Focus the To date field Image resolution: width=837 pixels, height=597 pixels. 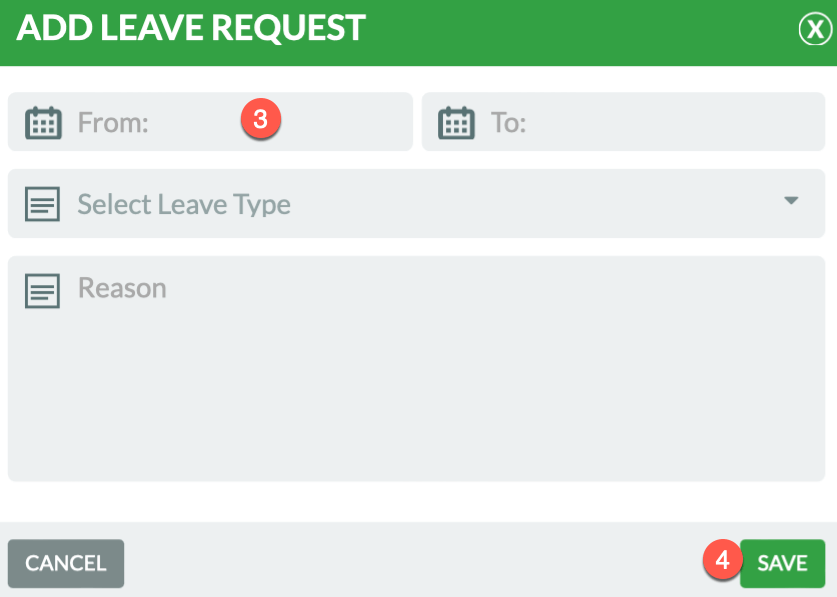pos(623,122)
